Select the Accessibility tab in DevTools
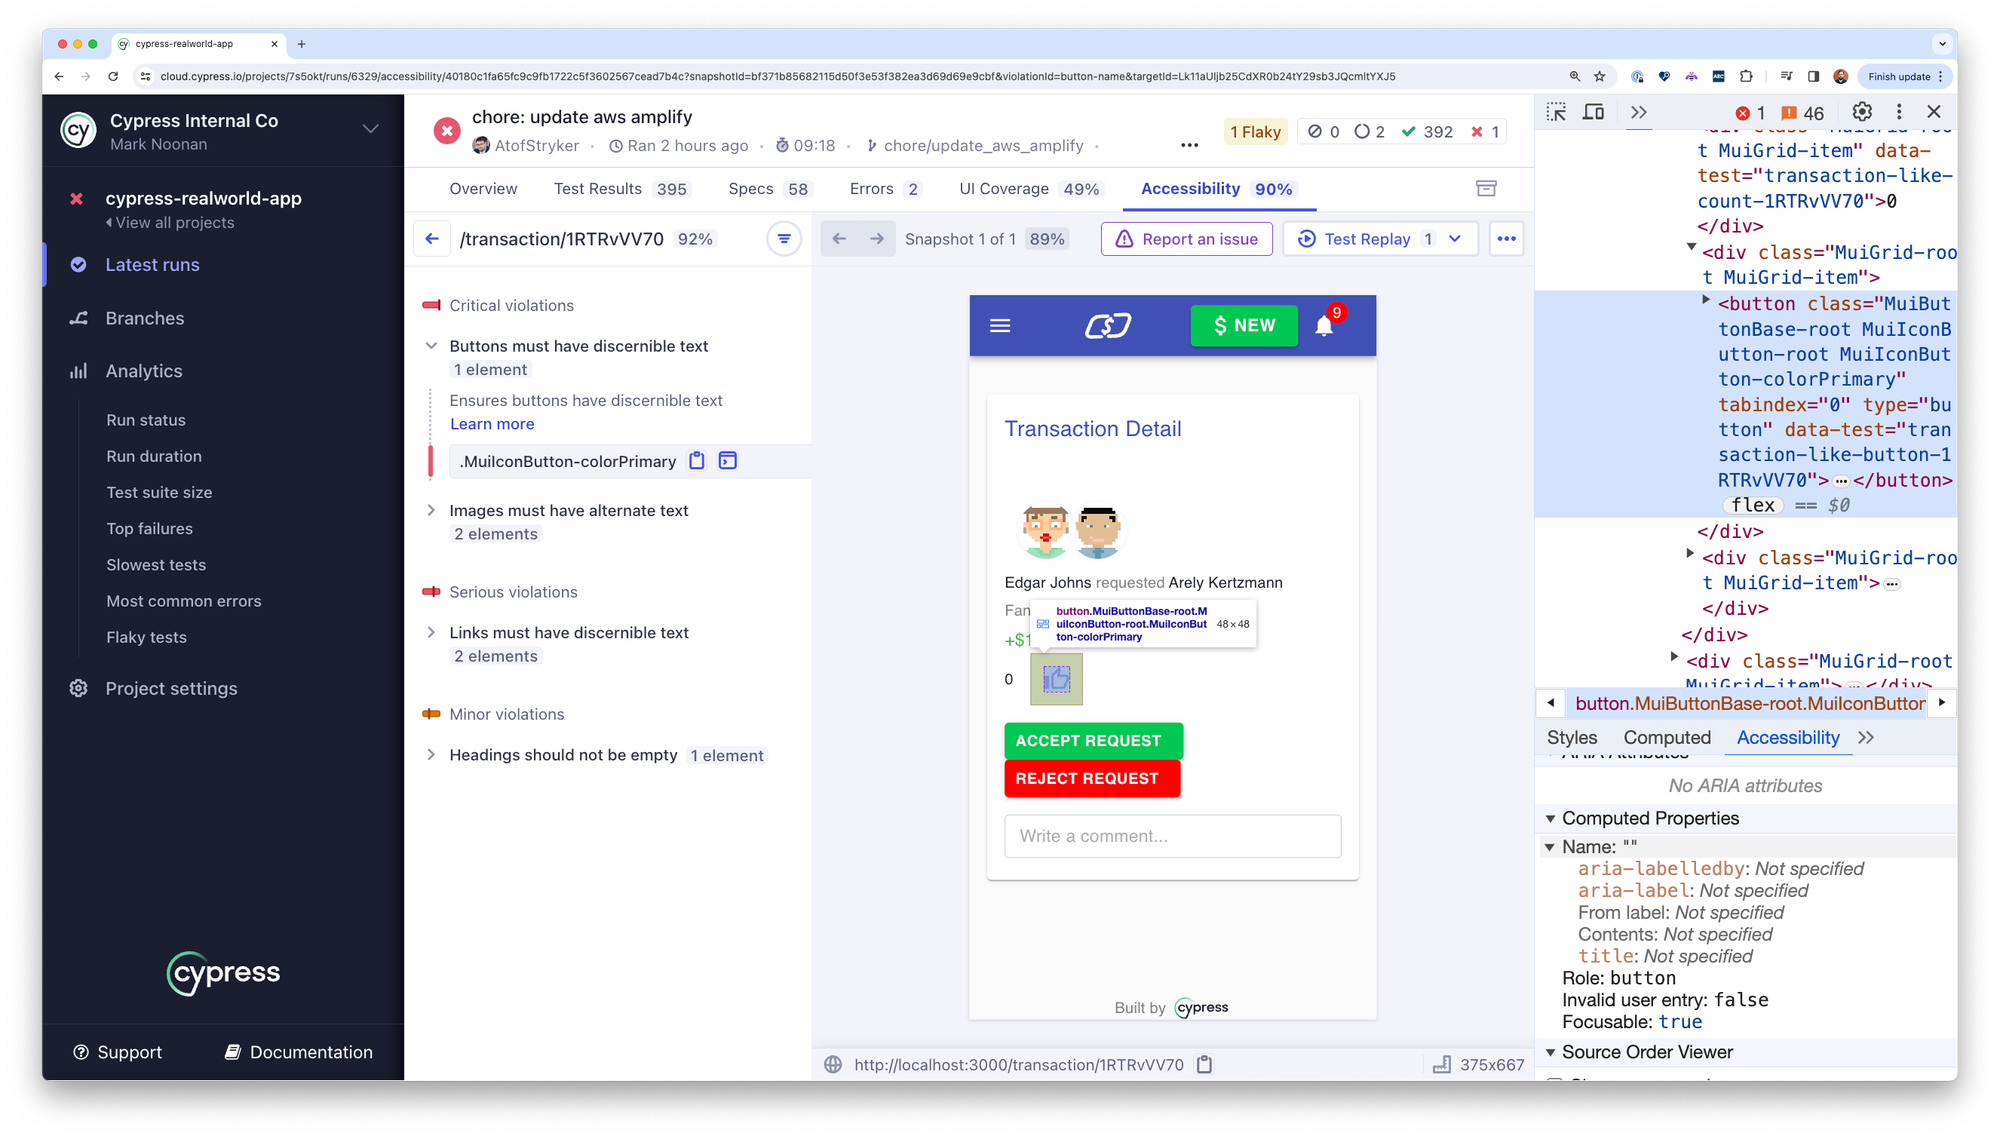Viewport: 2000px width, 1137px height. (x=1788, y=737)
